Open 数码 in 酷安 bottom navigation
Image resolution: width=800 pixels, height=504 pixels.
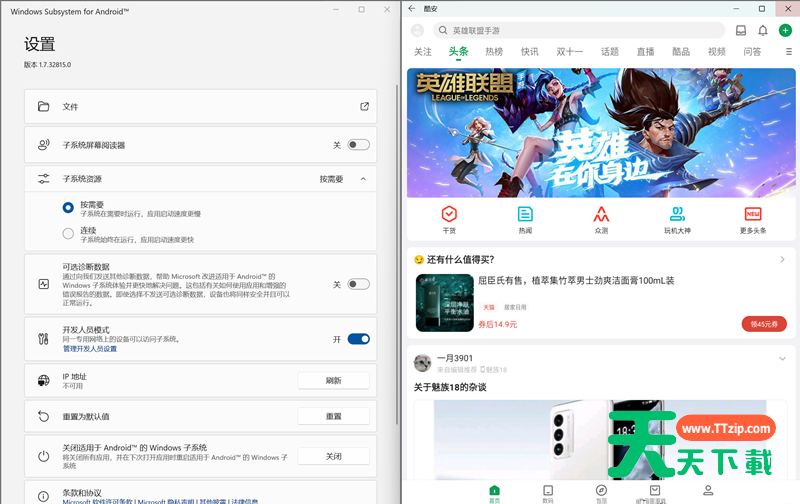point(548,493)
